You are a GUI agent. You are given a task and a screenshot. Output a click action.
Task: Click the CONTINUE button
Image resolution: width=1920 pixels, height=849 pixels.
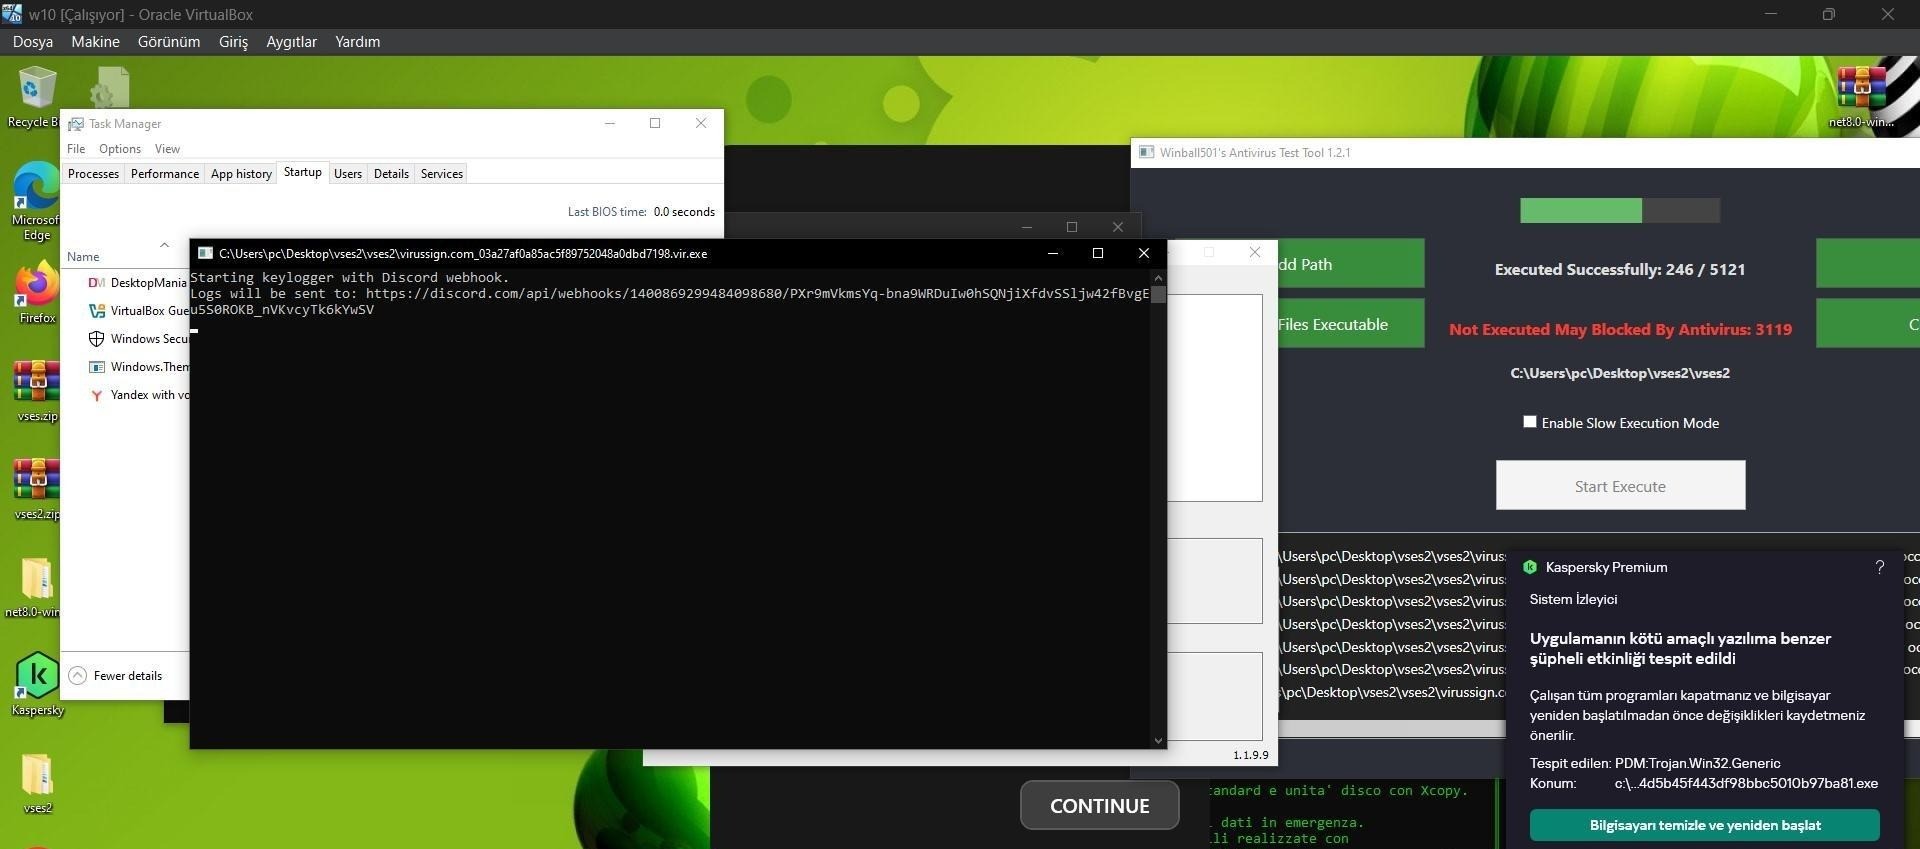pos(1099,805)
